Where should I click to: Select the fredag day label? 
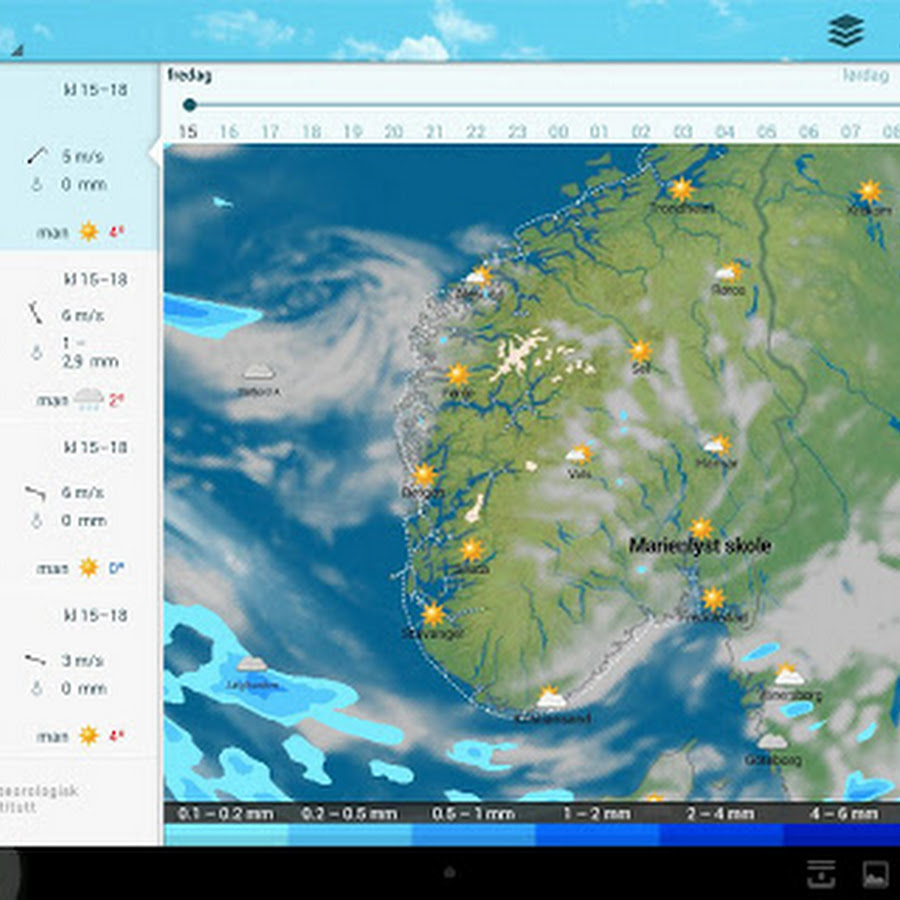tap(189, 75)
